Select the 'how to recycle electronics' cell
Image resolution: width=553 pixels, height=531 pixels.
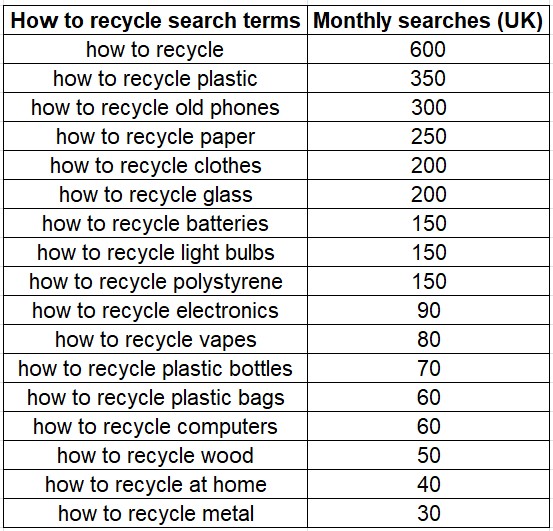[x=155, y=310]
